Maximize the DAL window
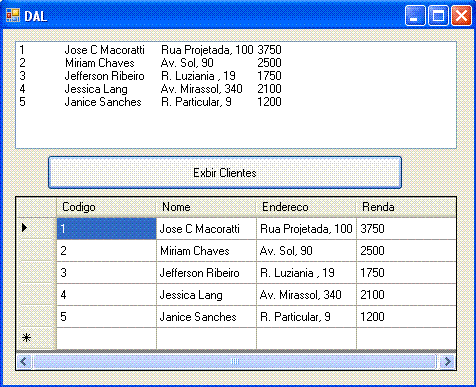 pyautogui.click(x=438, y=15)
